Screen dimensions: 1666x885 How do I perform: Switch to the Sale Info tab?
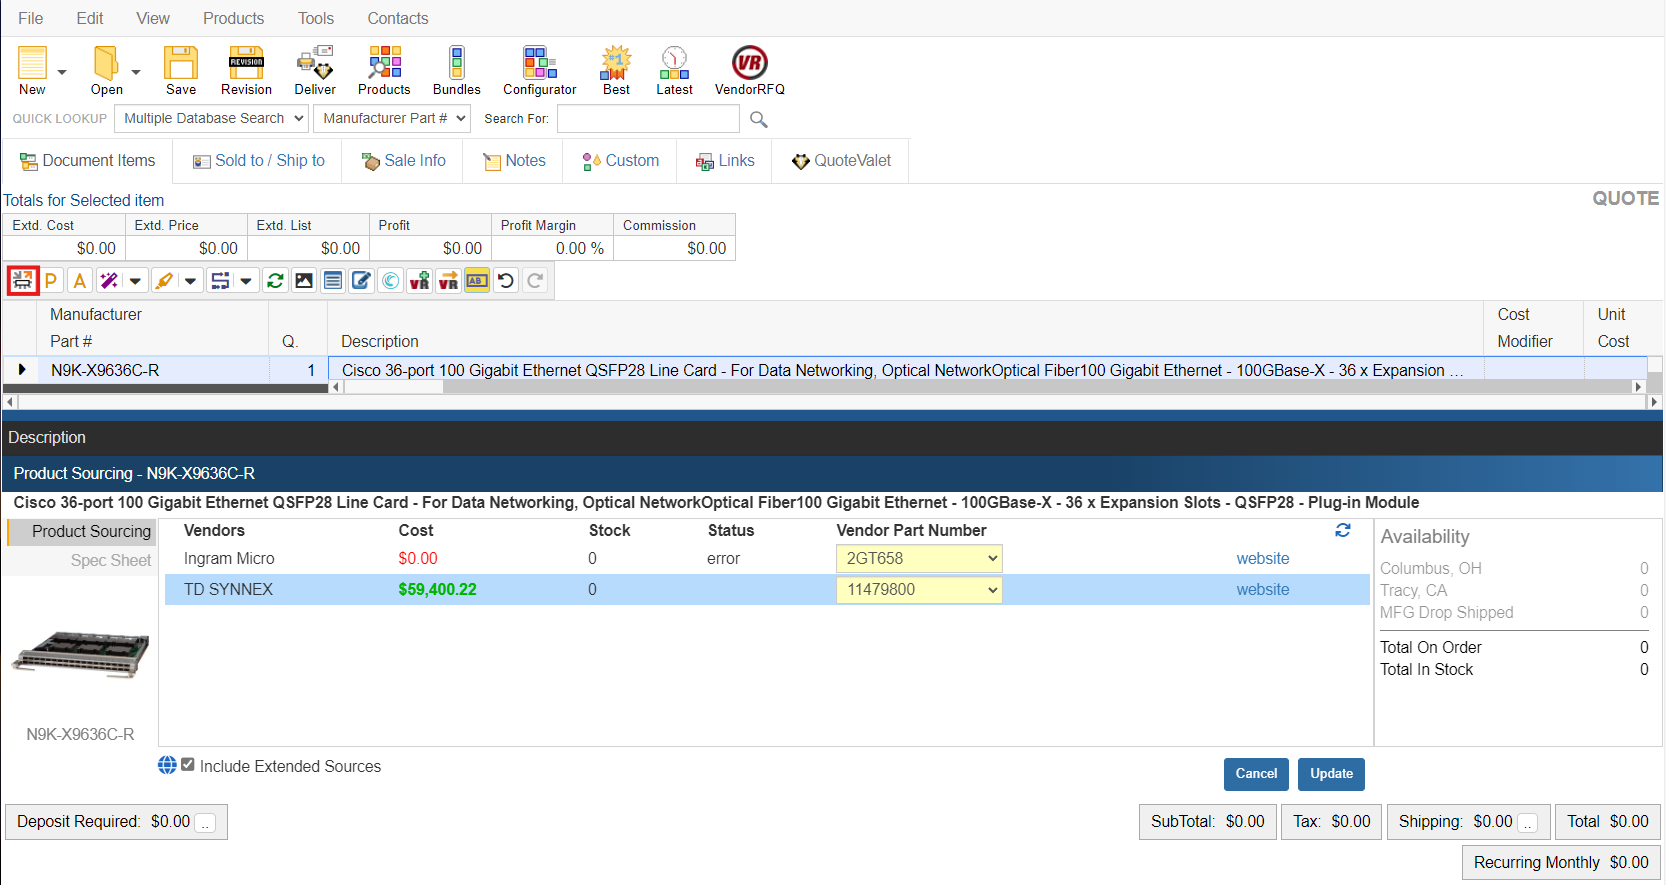(x=403, y=161)
